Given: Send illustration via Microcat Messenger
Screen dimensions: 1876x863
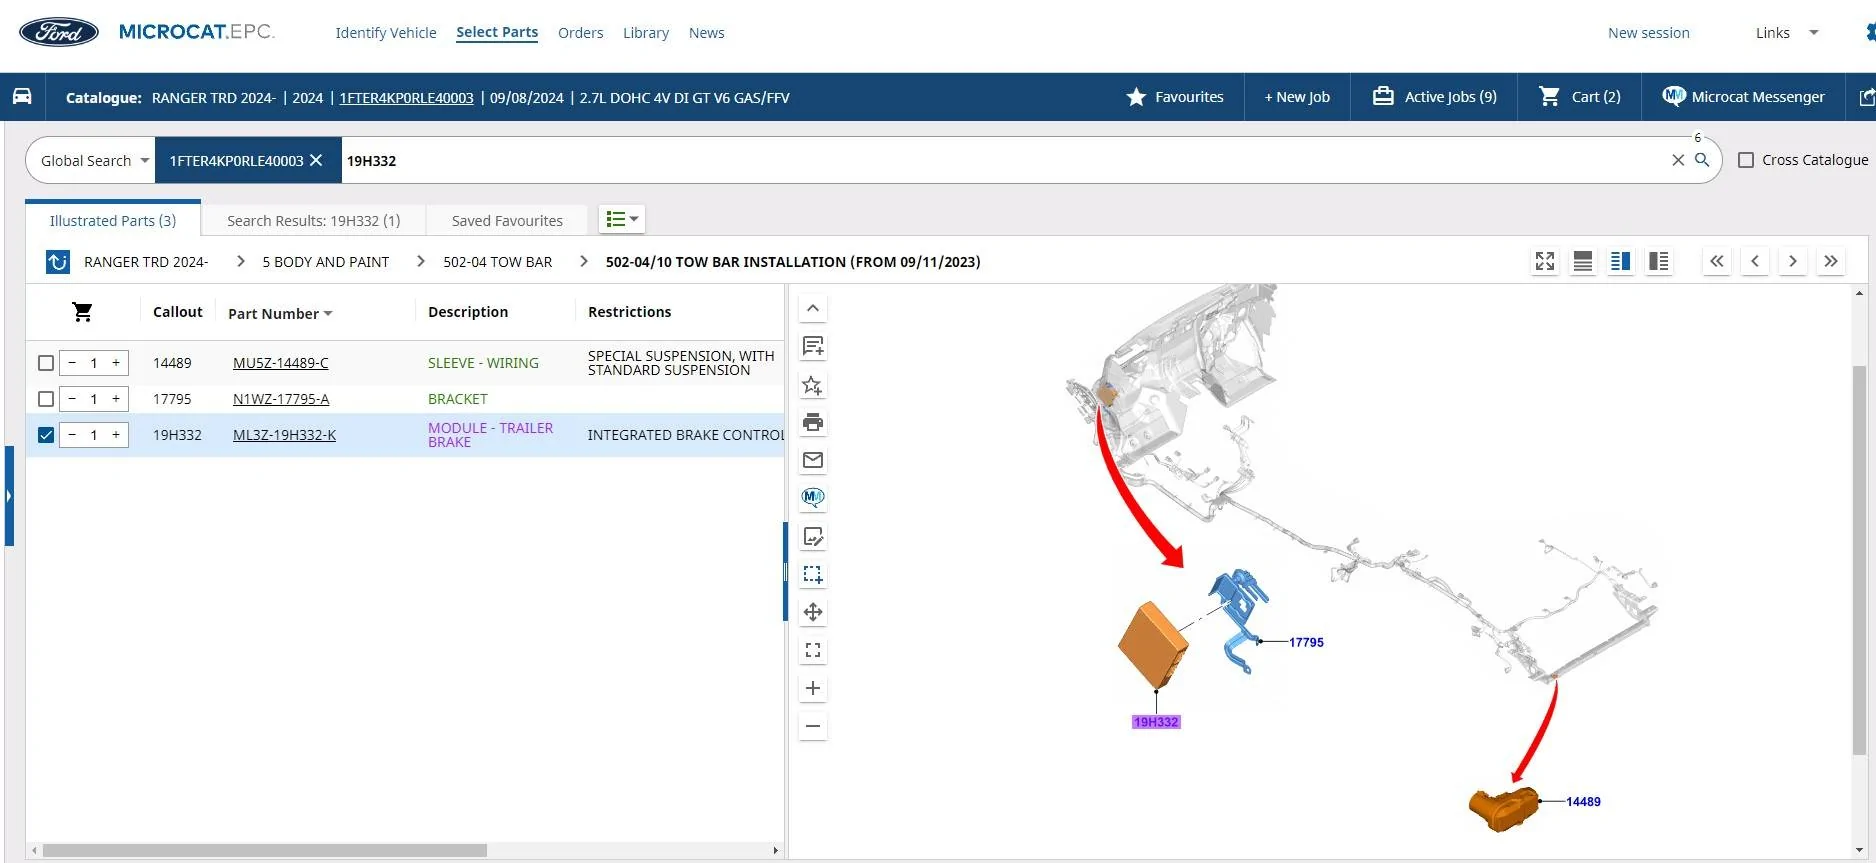Looking at the screenshot, I should pyautogui.click(x=813, y=498).
